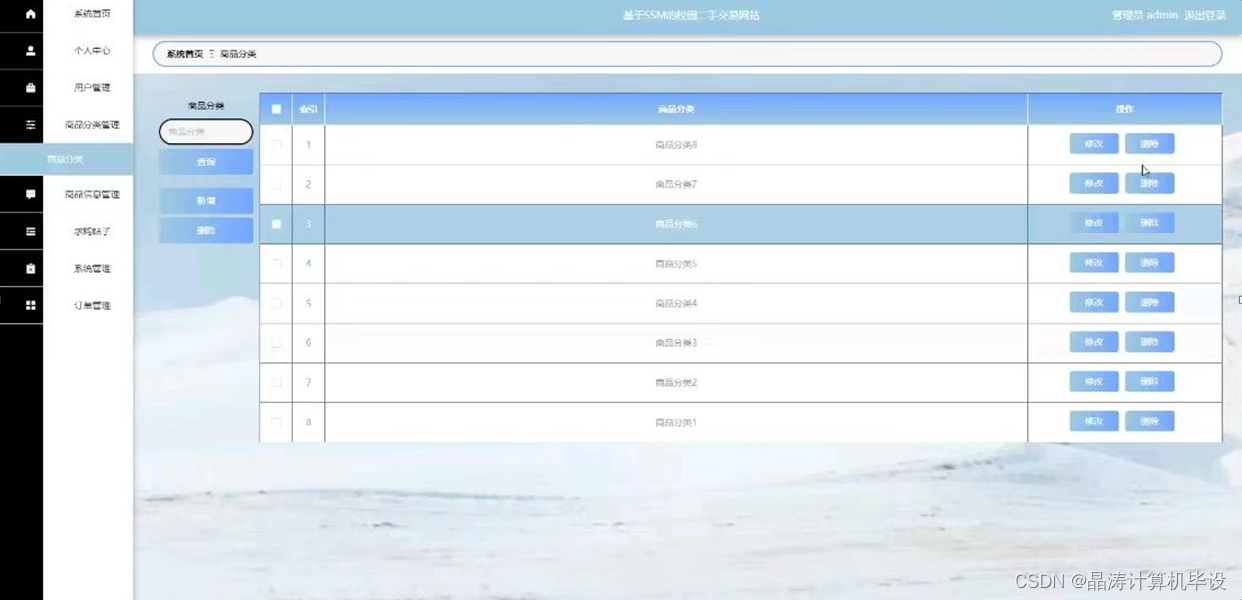Click the home icon in the sidebar
Image resolution: width=1242 pixels, height=600 pixels.
(30, 14)
